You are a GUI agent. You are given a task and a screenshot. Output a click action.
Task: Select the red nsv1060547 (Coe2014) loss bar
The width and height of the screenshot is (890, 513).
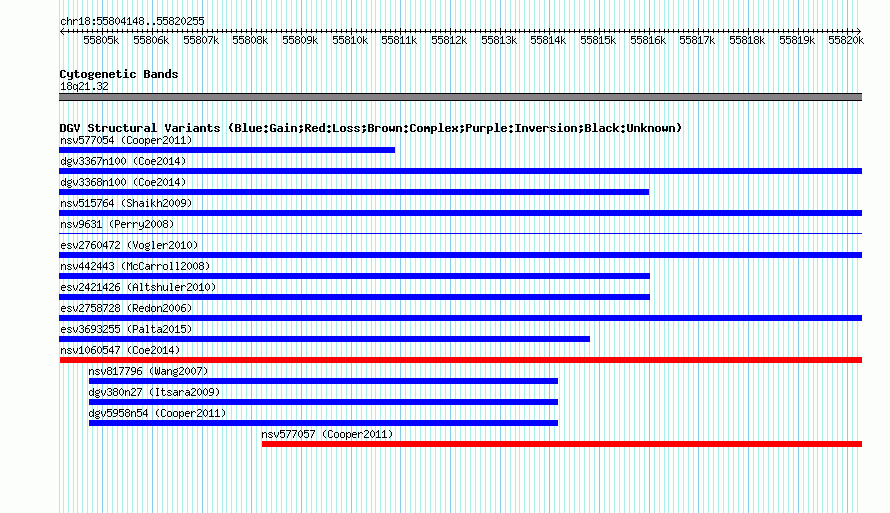coord(460,360)
